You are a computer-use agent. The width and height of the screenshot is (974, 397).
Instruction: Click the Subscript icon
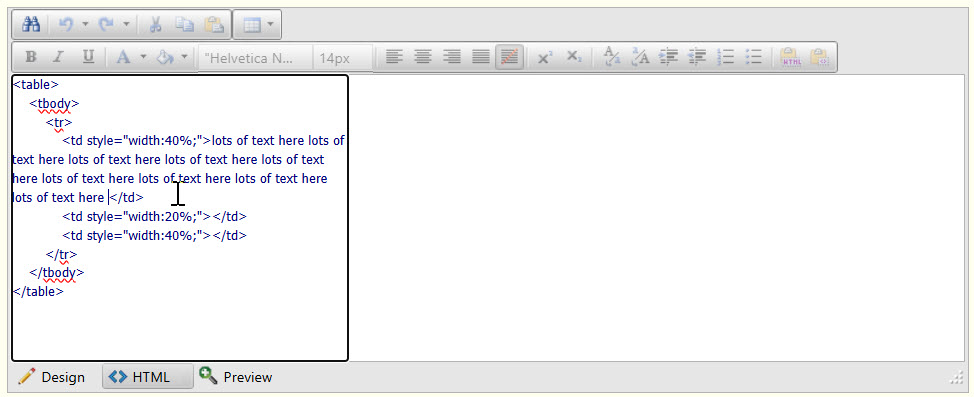575,58
